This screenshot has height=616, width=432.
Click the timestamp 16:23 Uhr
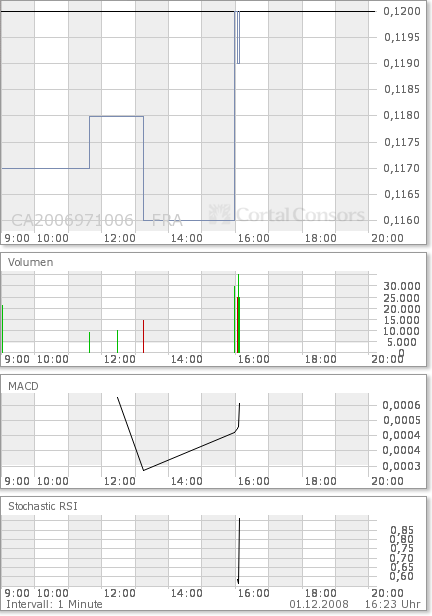click(393, 604)
